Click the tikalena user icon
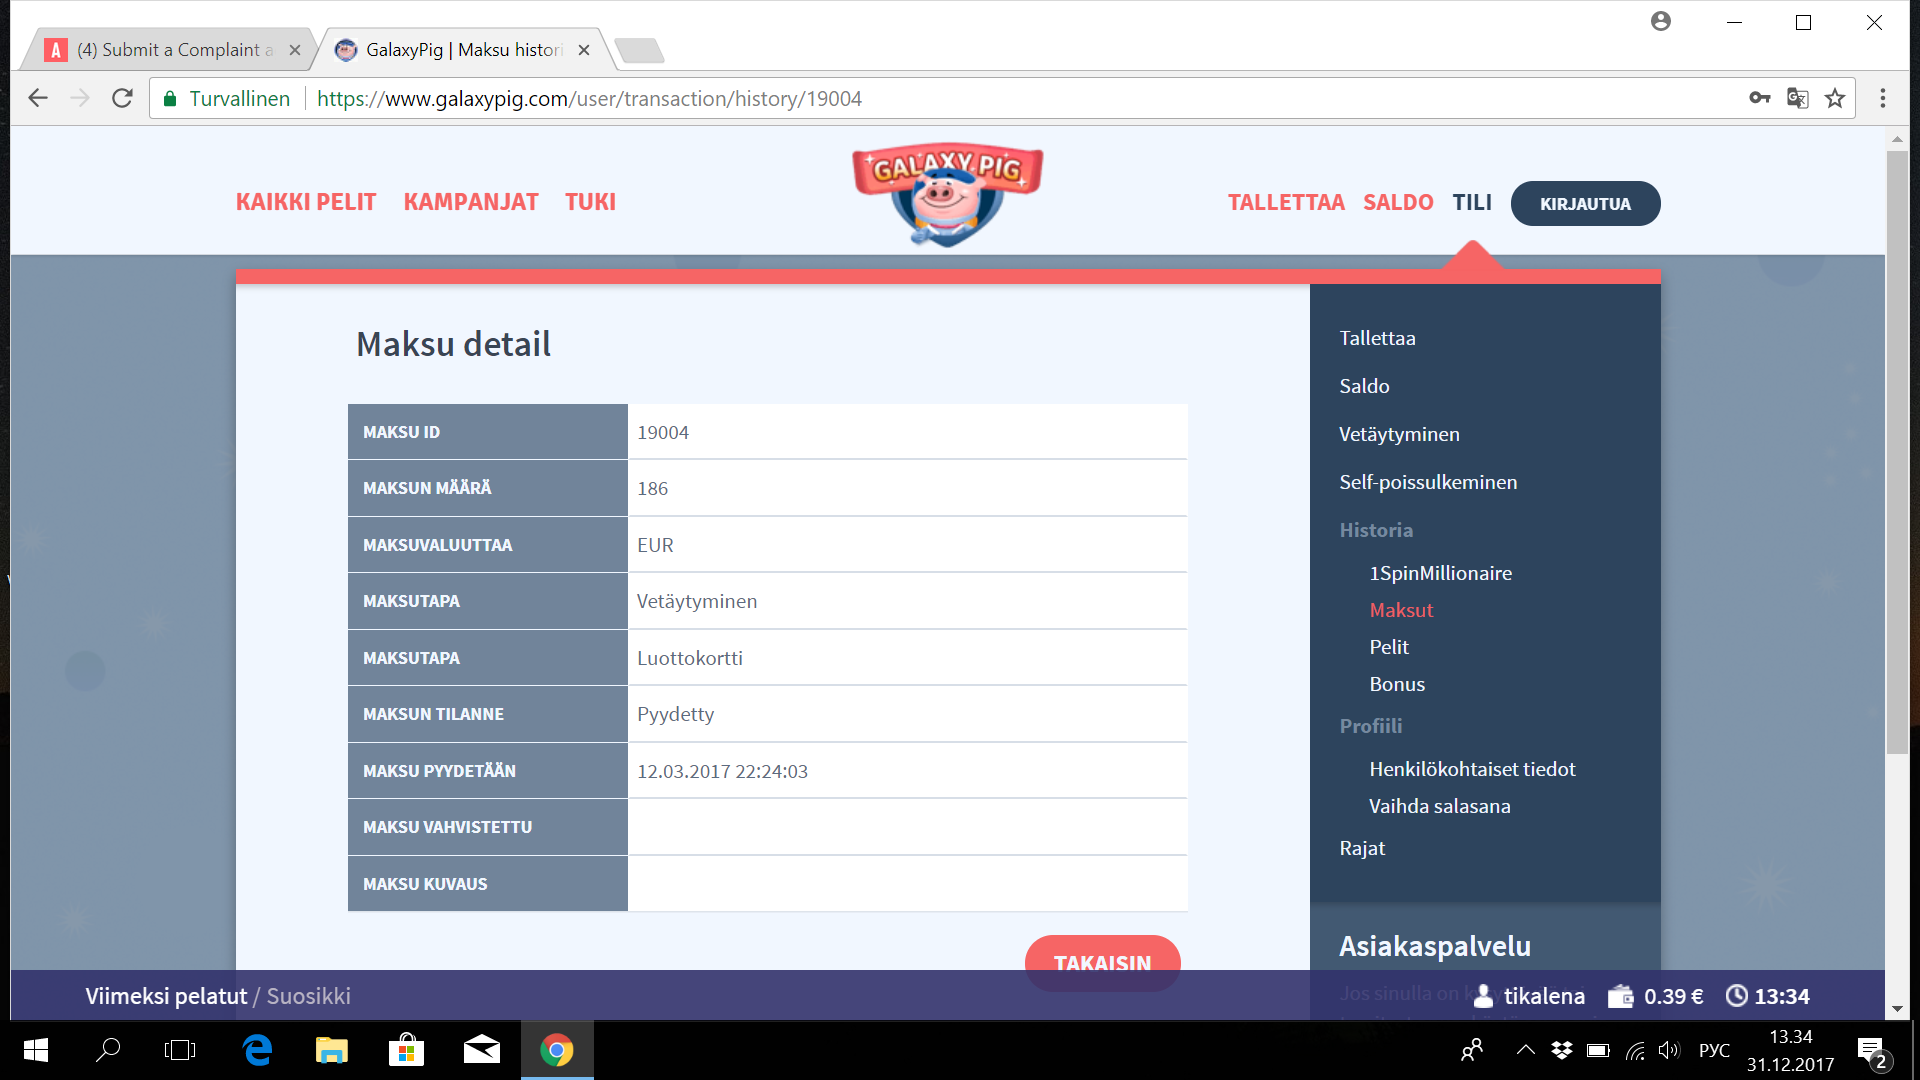 click(1484, 996)
